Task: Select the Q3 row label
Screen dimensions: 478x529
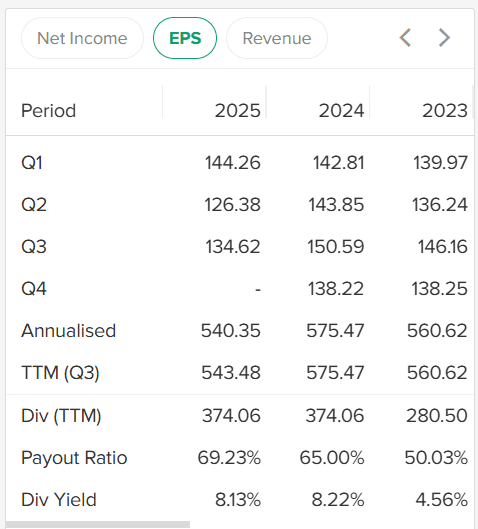Action: (x=34, y=246)
